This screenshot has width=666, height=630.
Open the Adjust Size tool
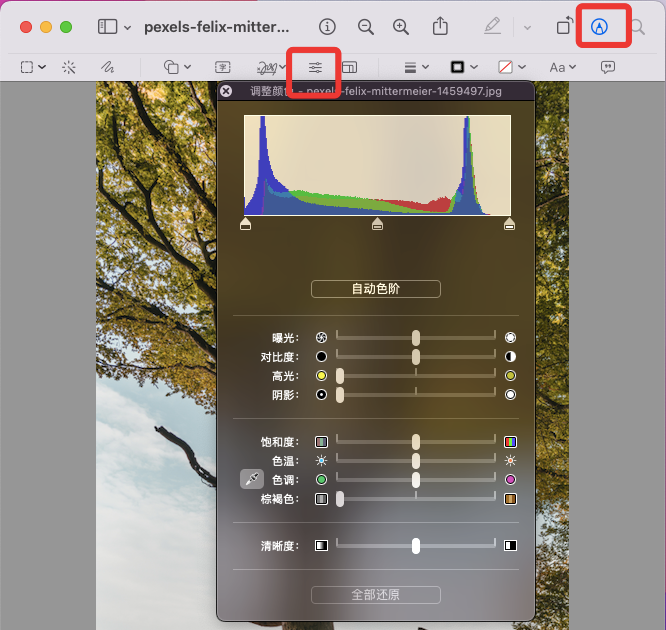350,67
